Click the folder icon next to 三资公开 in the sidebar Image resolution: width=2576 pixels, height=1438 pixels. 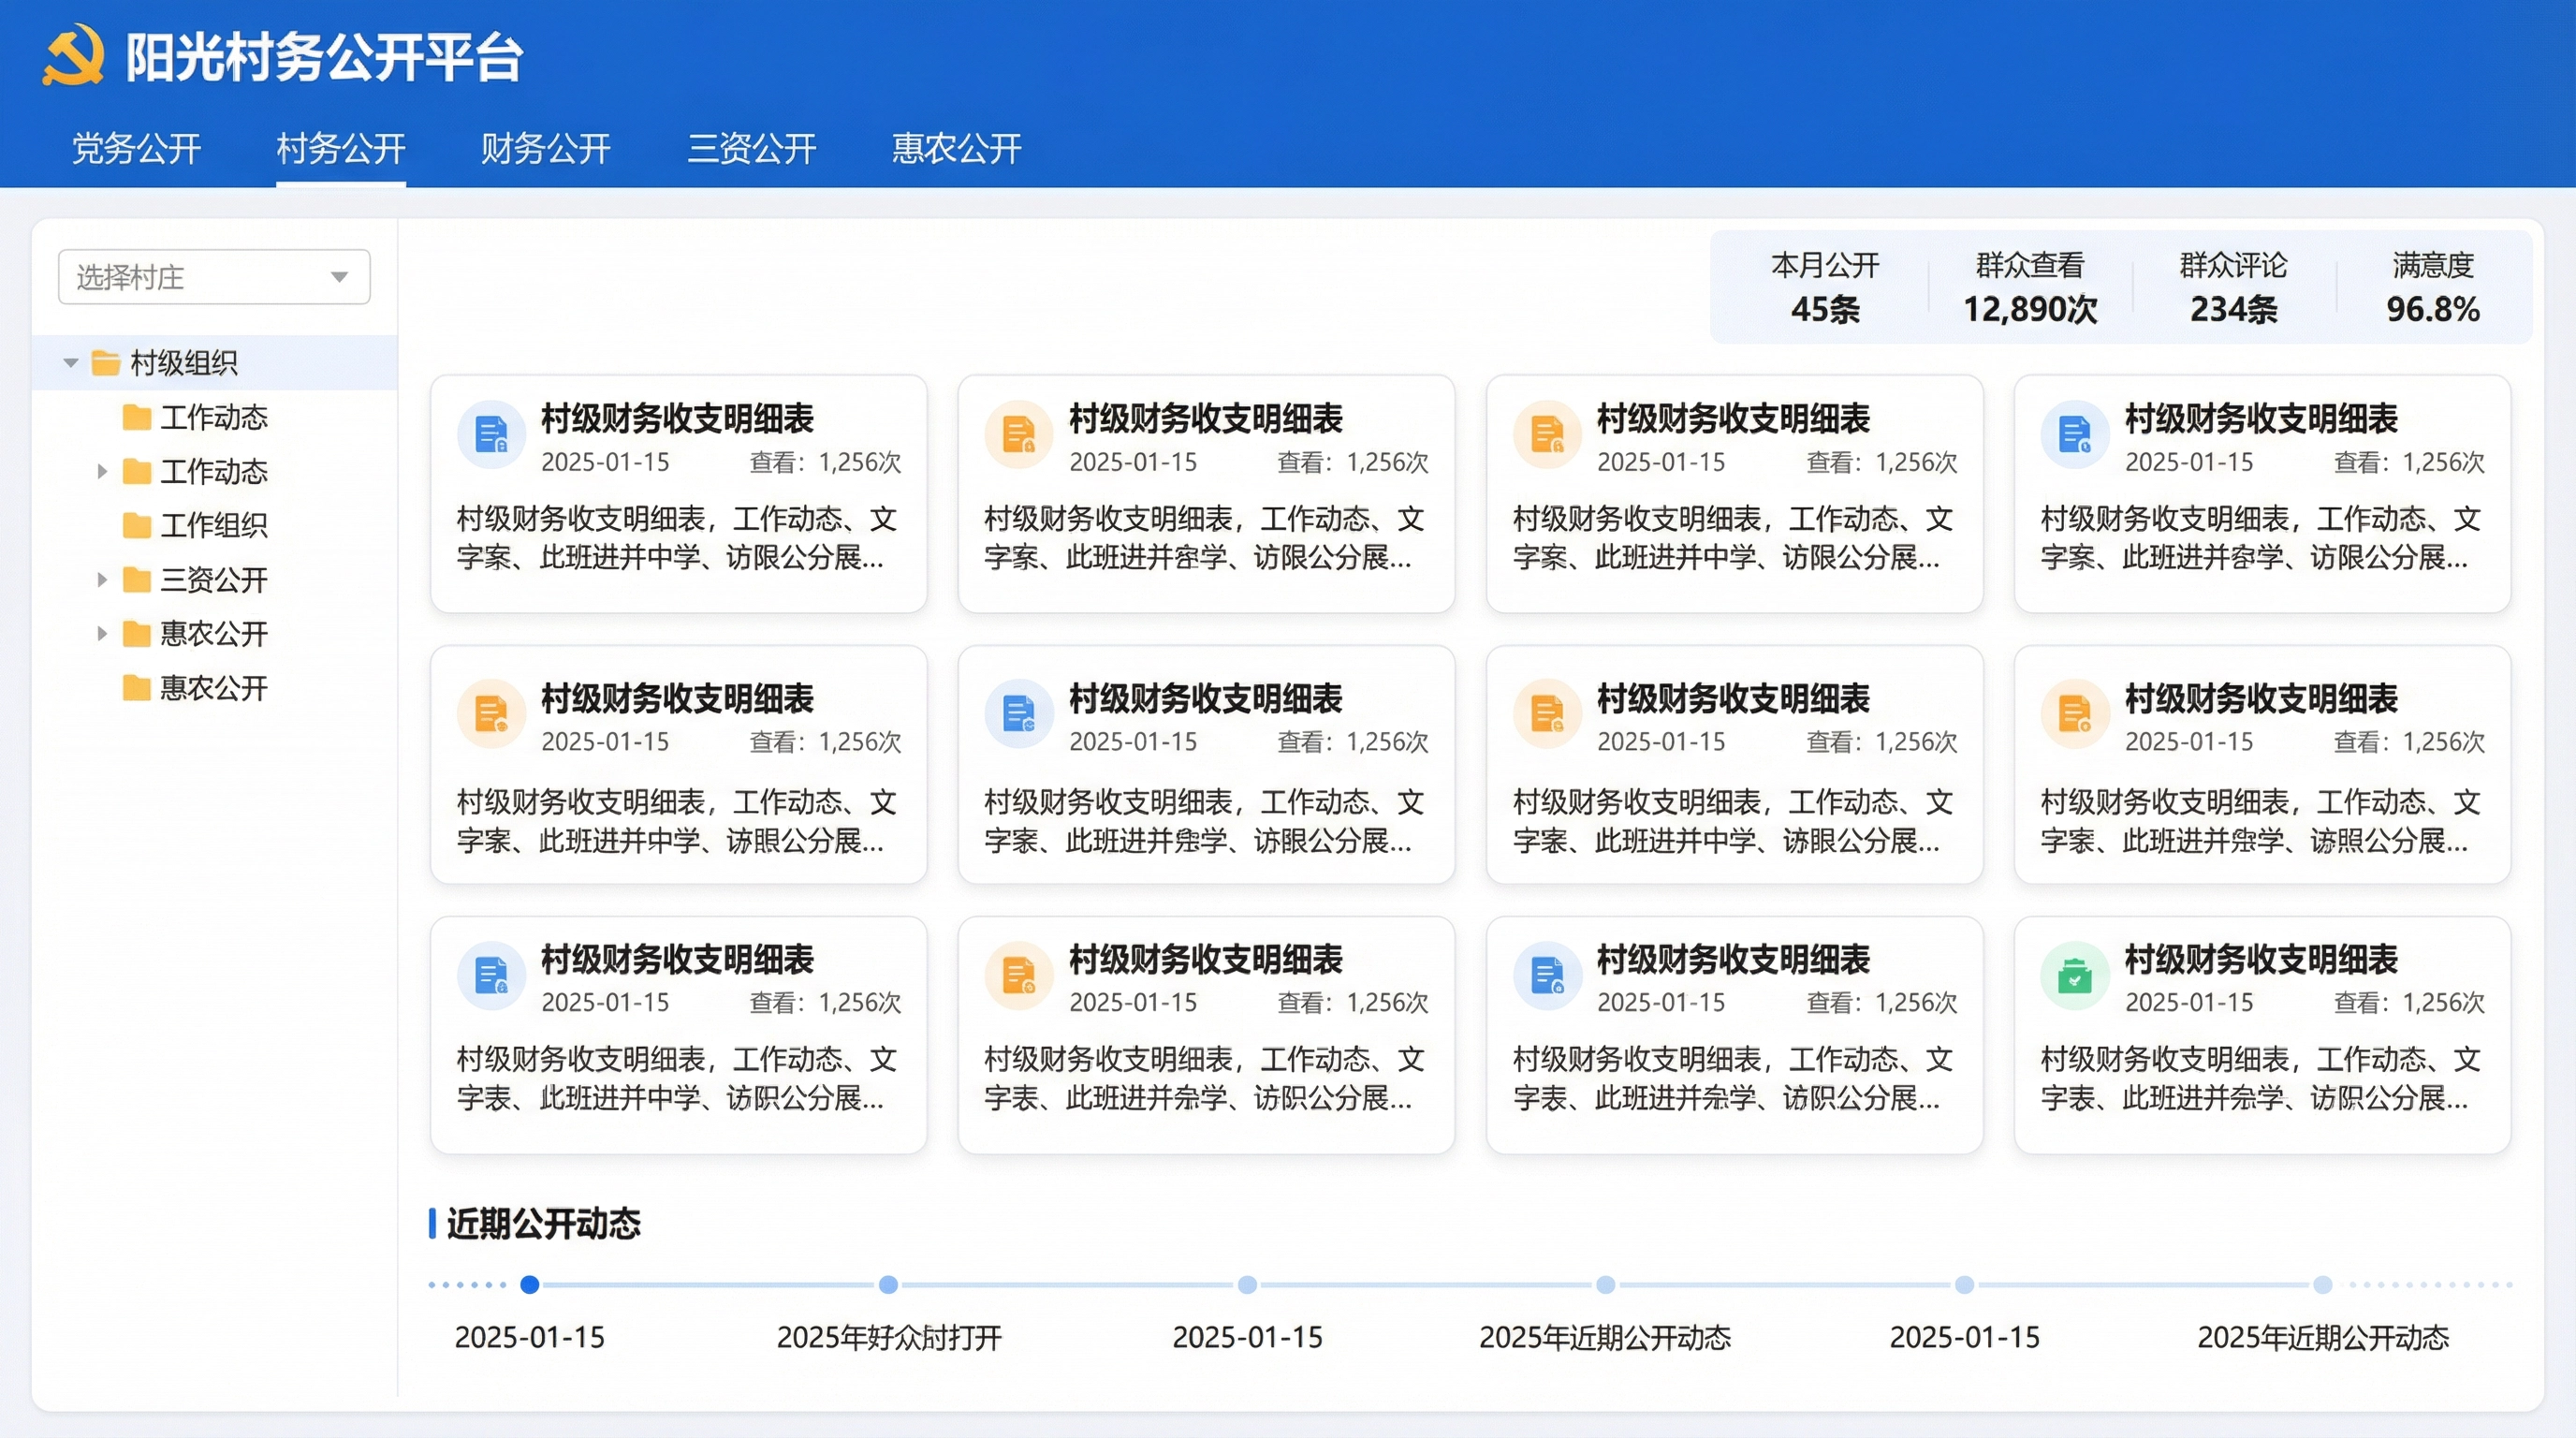coord(137,579)
